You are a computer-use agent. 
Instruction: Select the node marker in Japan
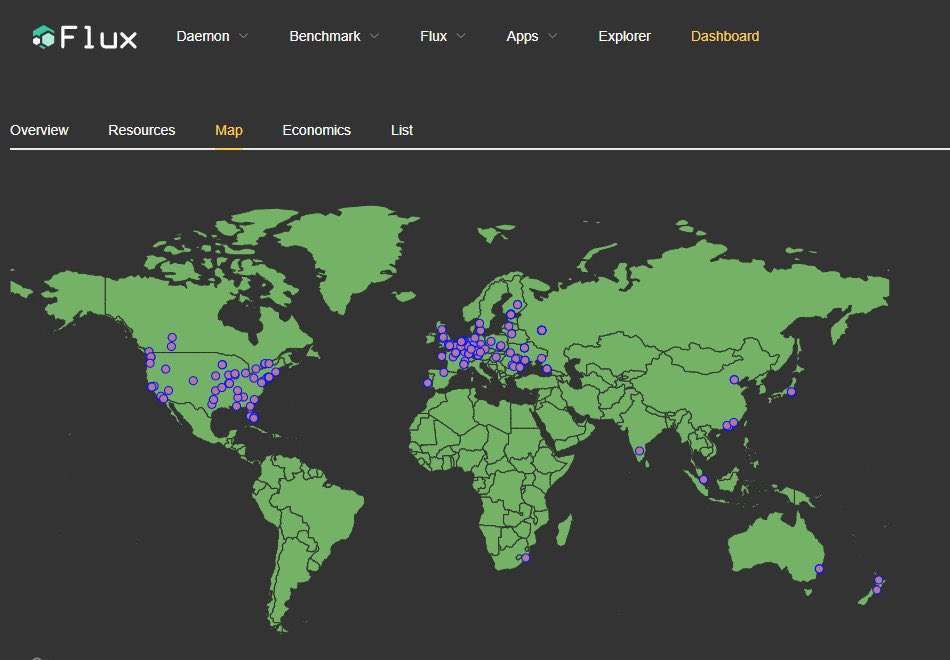791,392
